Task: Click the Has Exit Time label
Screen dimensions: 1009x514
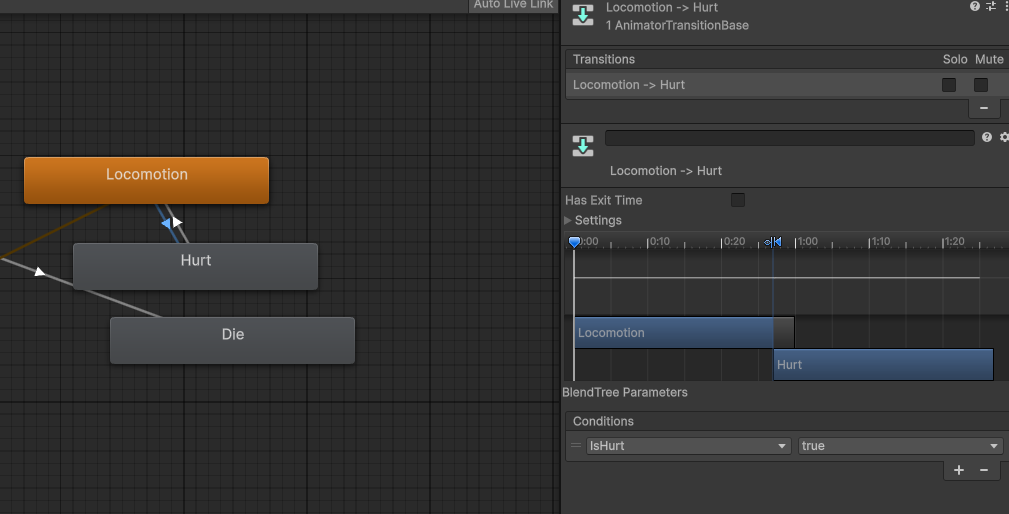Action: click(604, 200)
